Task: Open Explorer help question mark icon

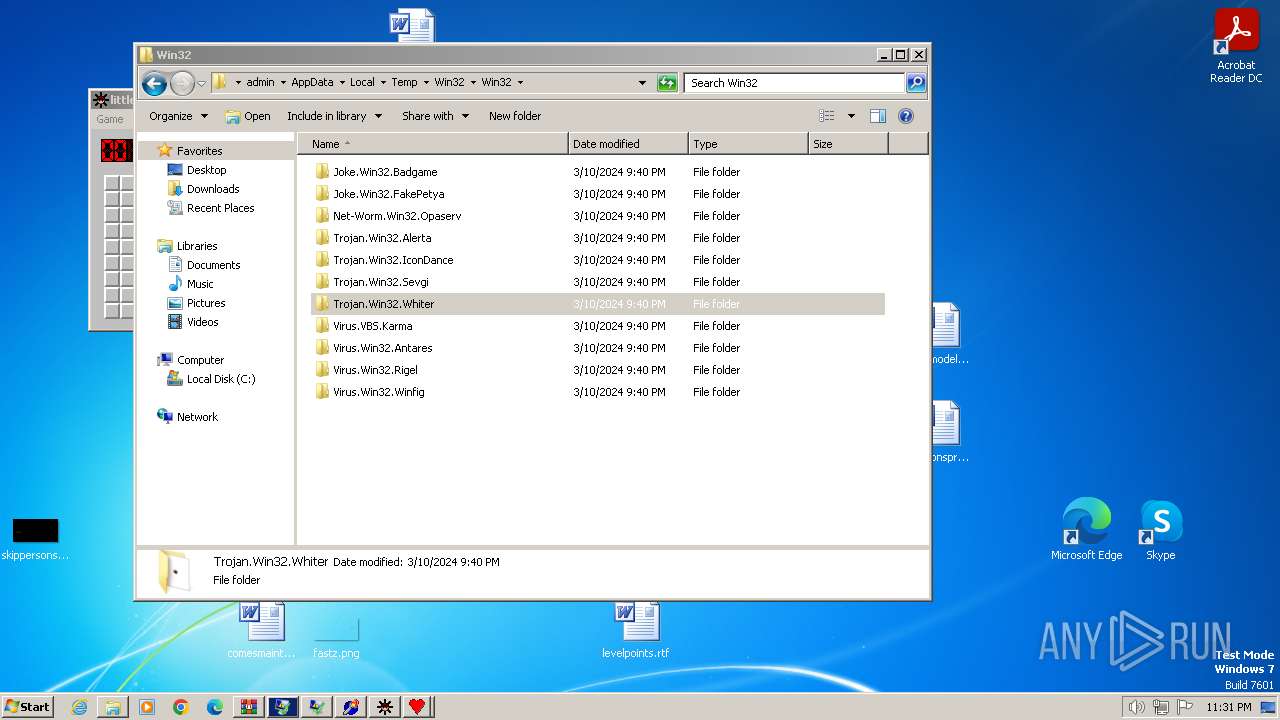Action: coord(906,116)
